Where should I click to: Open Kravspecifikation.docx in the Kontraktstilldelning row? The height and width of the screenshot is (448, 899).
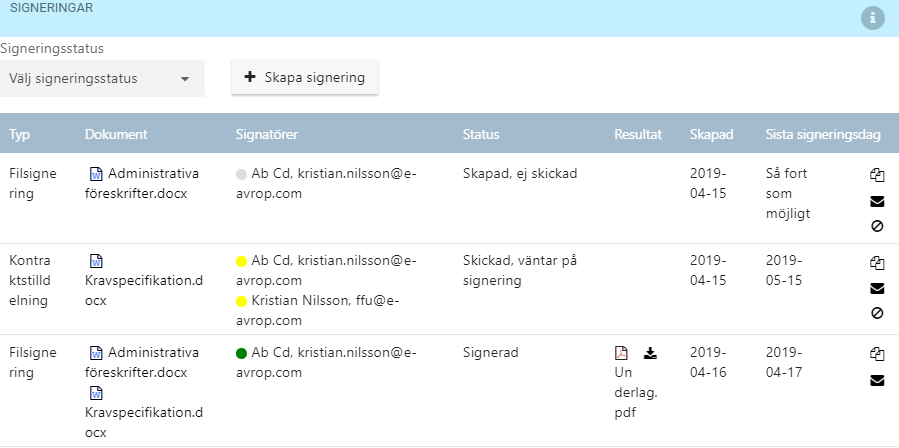(x=143, y=281)
